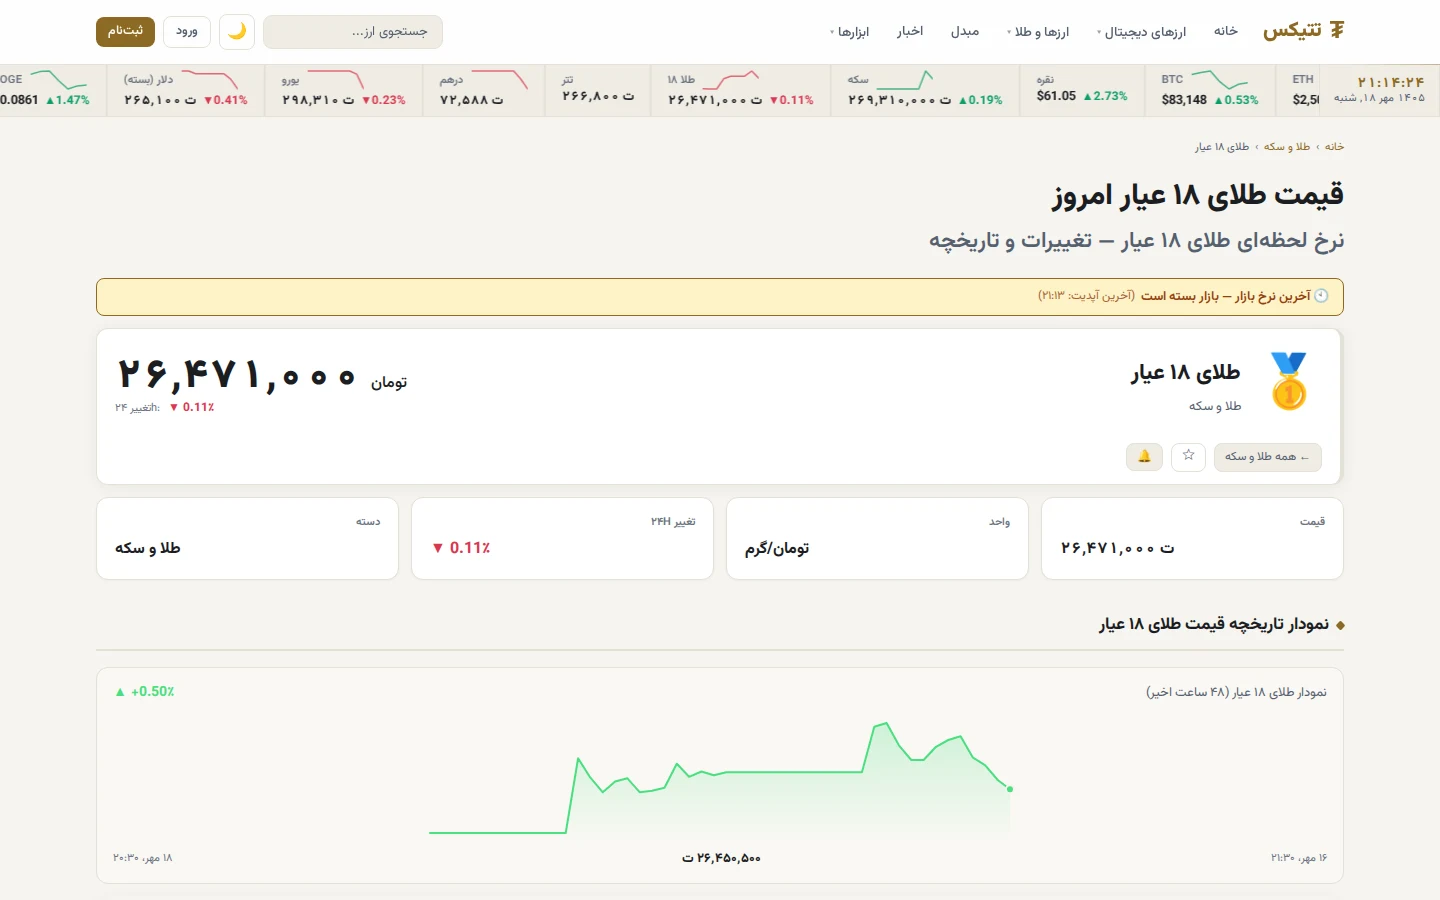This screenshot has height=900, width=1440.
Task: Open the ETH ticker item
Action: point(1299,90)
